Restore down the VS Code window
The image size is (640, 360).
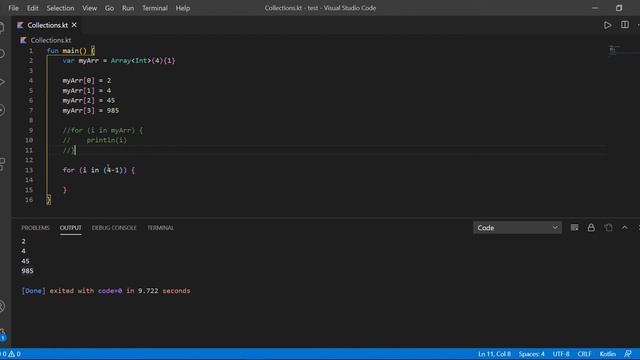point(619,8)
